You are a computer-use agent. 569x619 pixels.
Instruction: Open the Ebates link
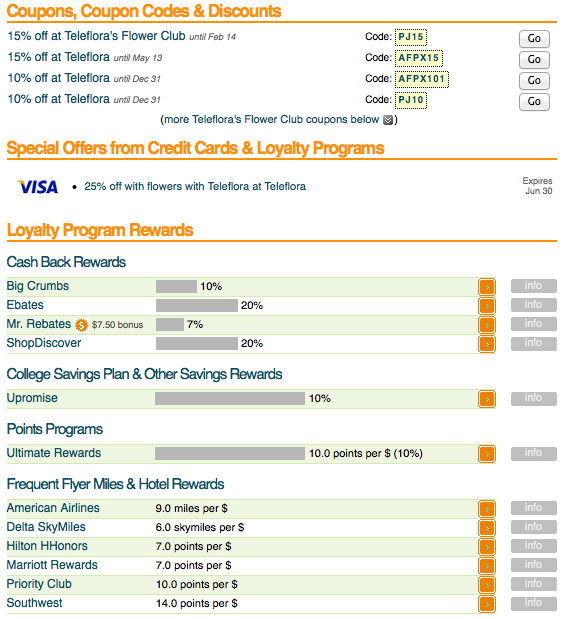(x=25, y=305)
